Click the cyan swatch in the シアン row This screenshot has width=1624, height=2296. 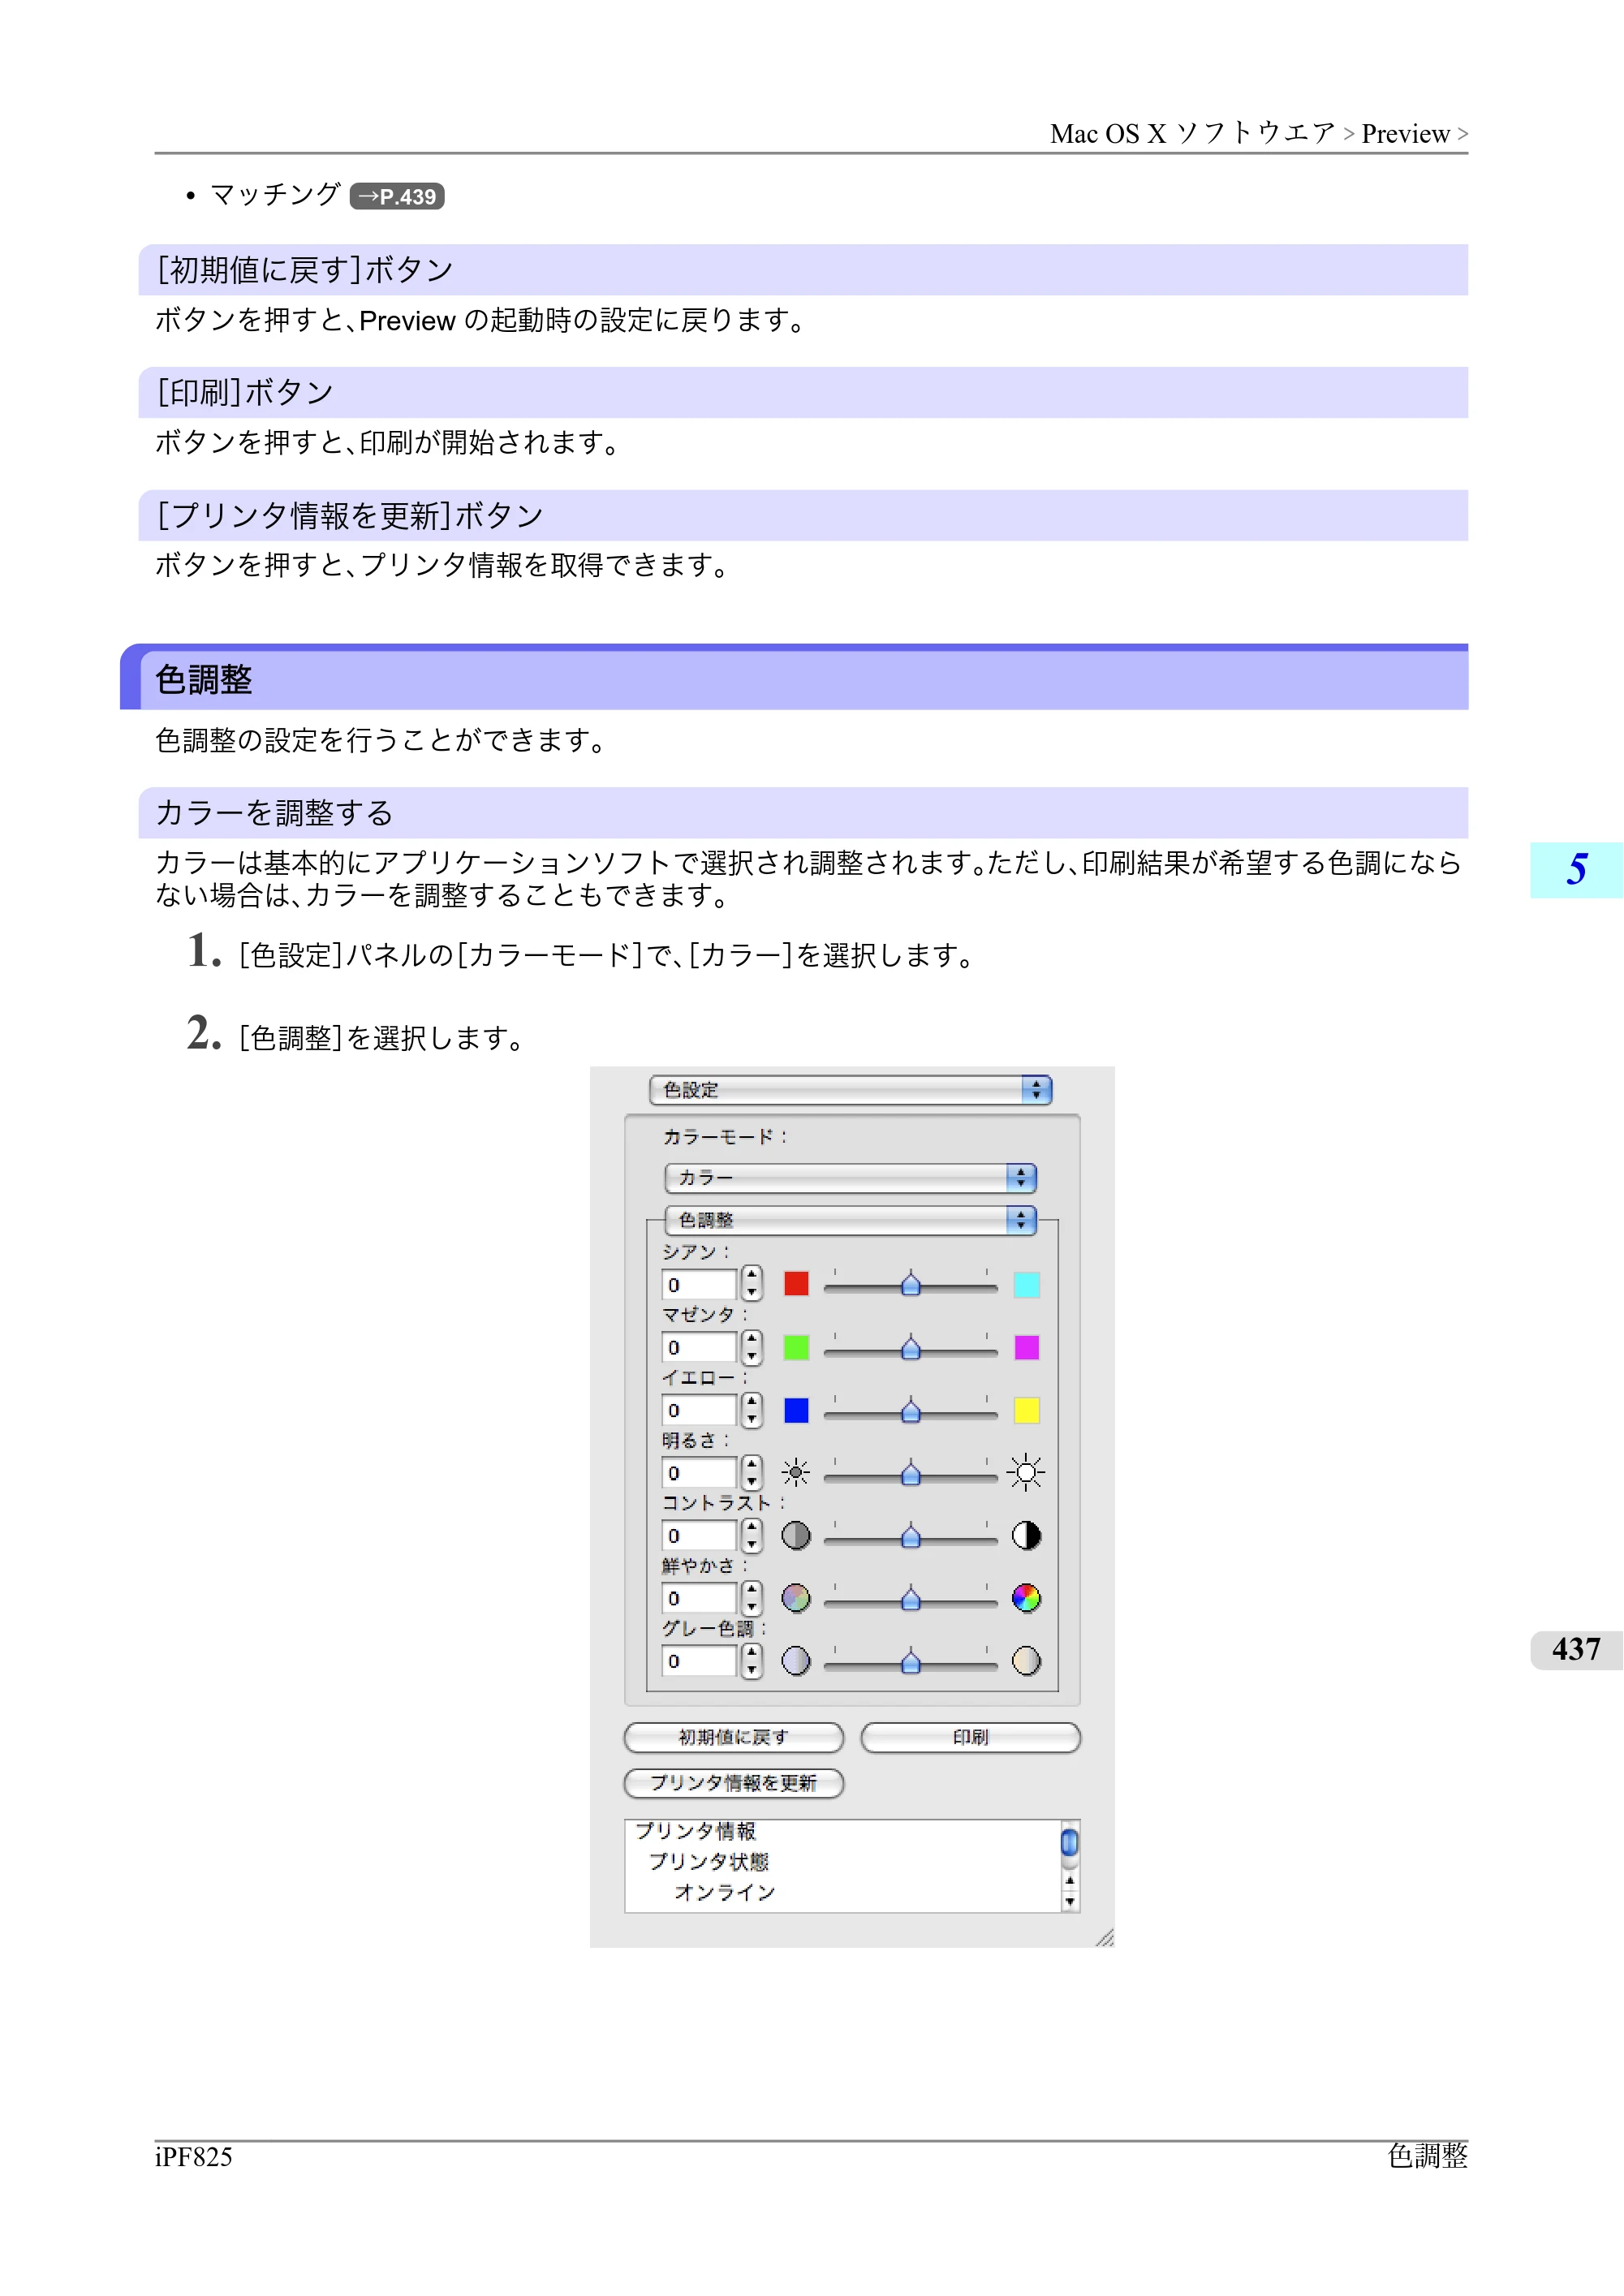(x=1027, y=1284)
